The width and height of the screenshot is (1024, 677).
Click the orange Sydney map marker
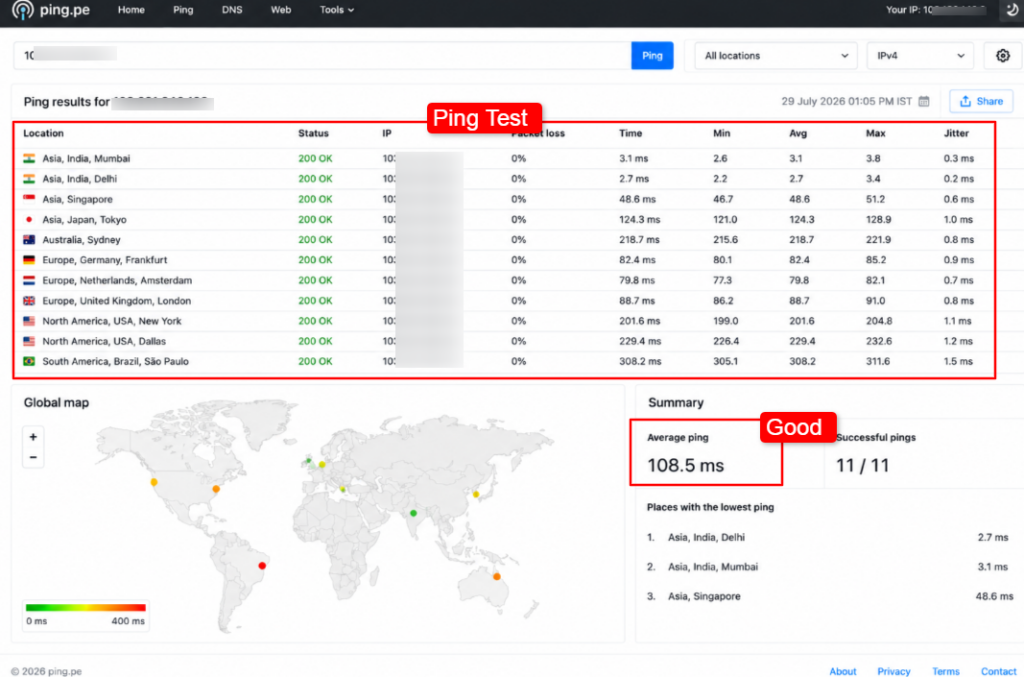coord(496,576)
